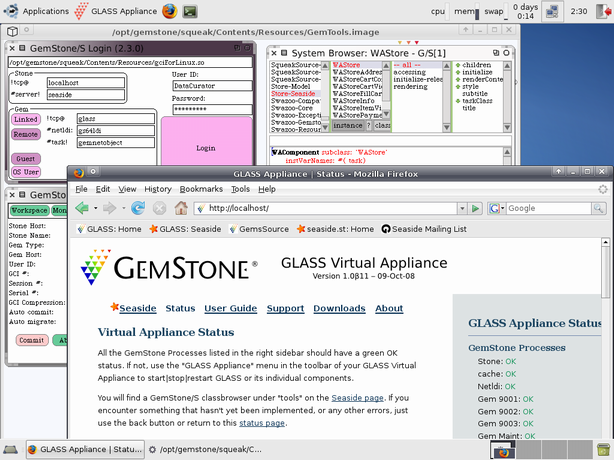Open the forward history dropdown arrow
614x460 pixels.
coord(123,208)
